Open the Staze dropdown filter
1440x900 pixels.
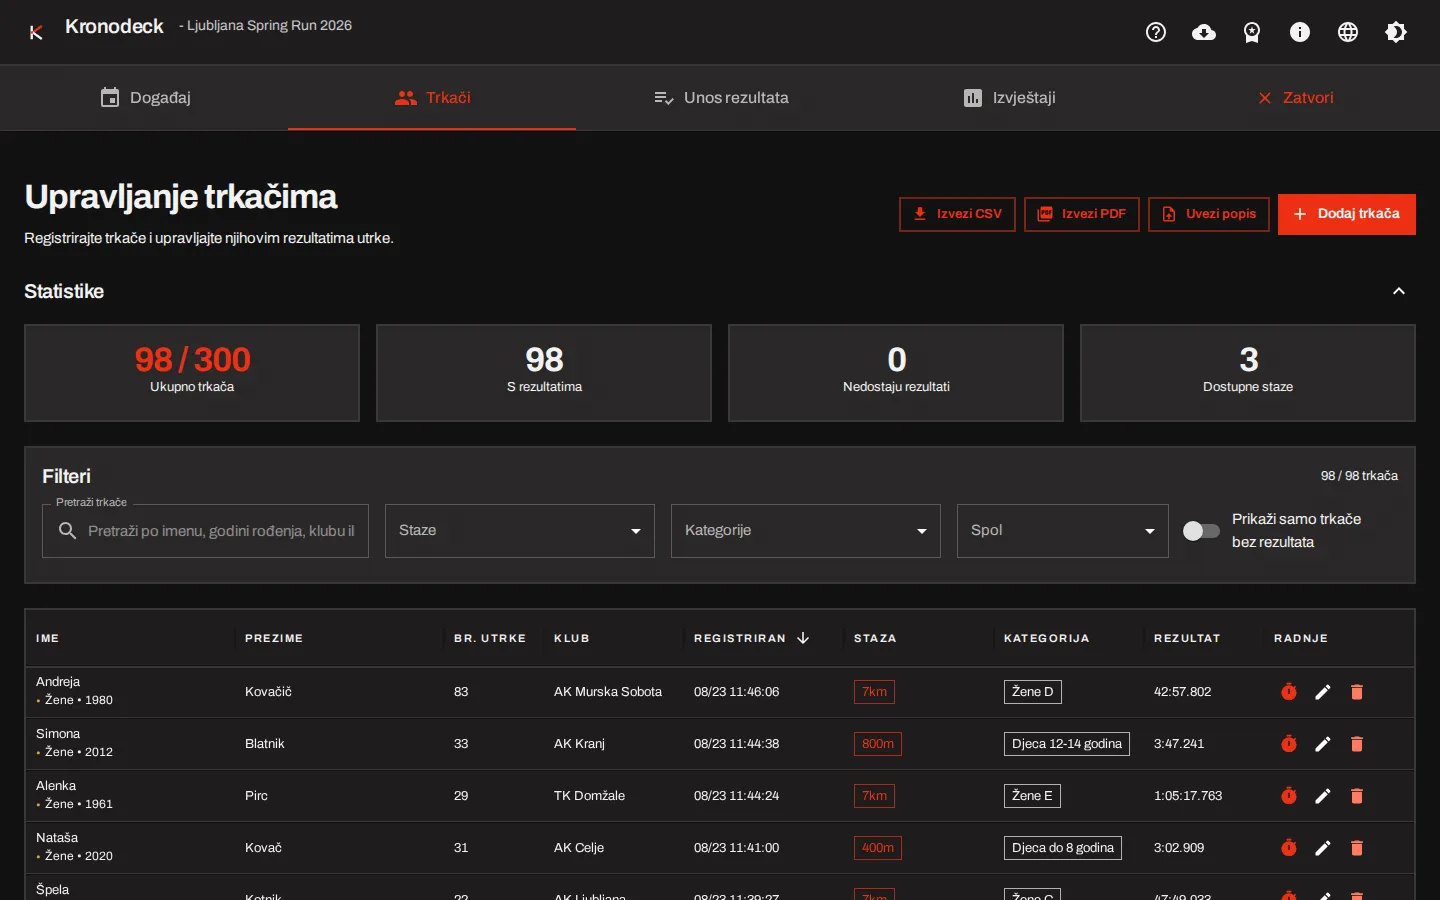(520, 531)
